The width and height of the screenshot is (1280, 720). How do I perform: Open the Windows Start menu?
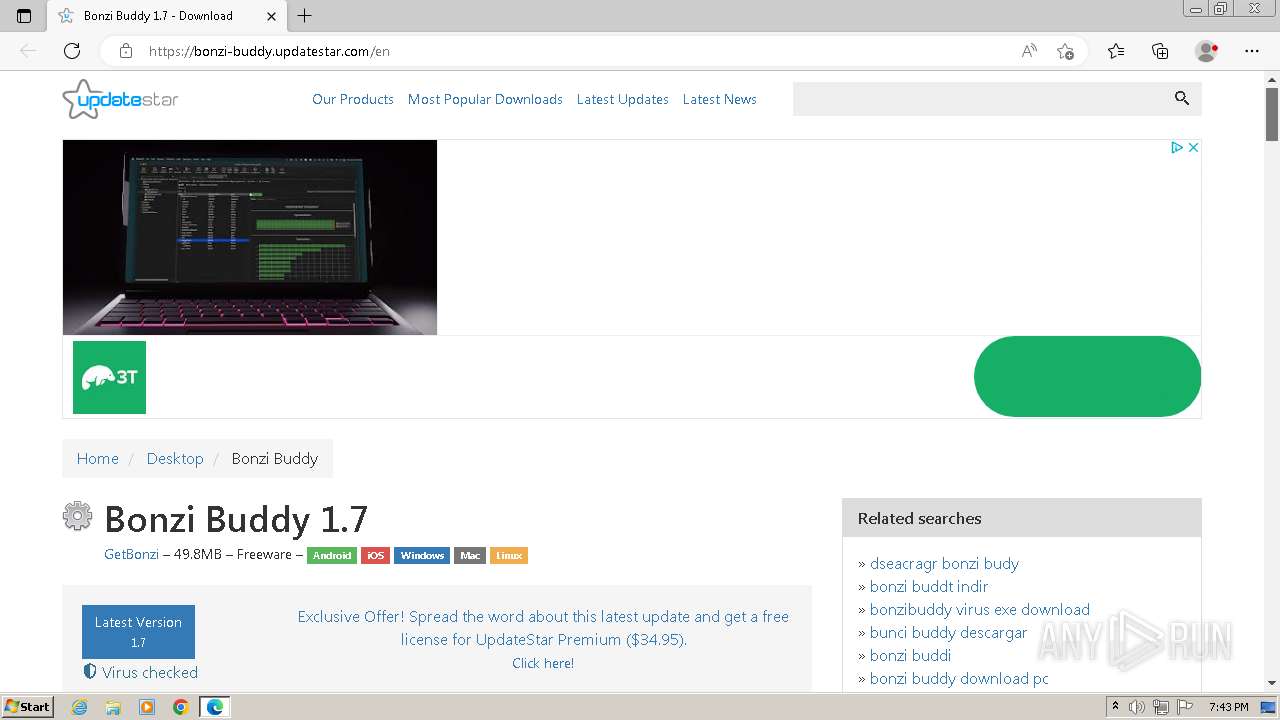pyautogui.click(x=28, y=707)
